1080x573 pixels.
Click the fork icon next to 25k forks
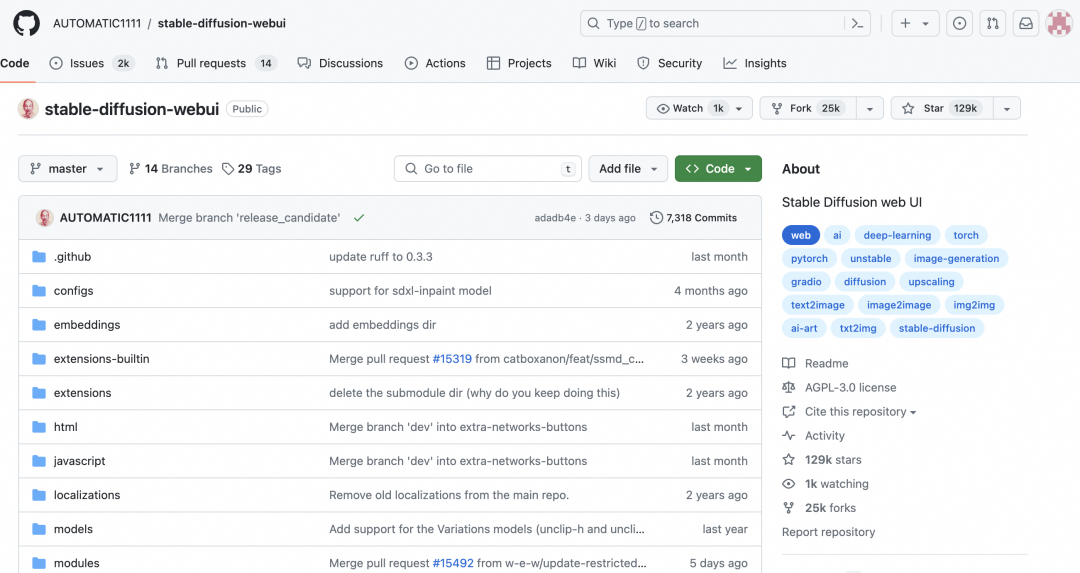pos(789,508)
